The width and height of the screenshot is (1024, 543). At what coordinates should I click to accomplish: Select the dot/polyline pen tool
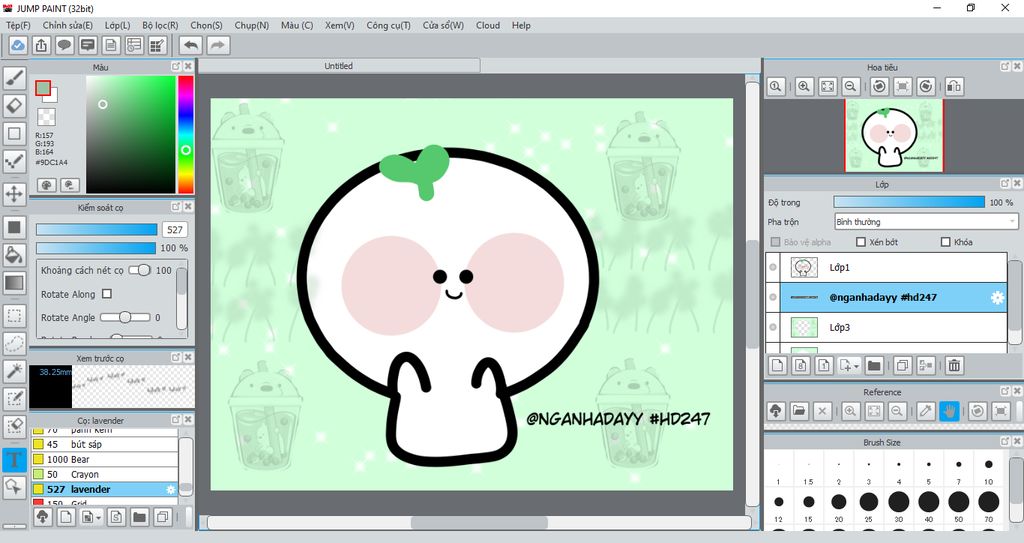tap(14, 161)
